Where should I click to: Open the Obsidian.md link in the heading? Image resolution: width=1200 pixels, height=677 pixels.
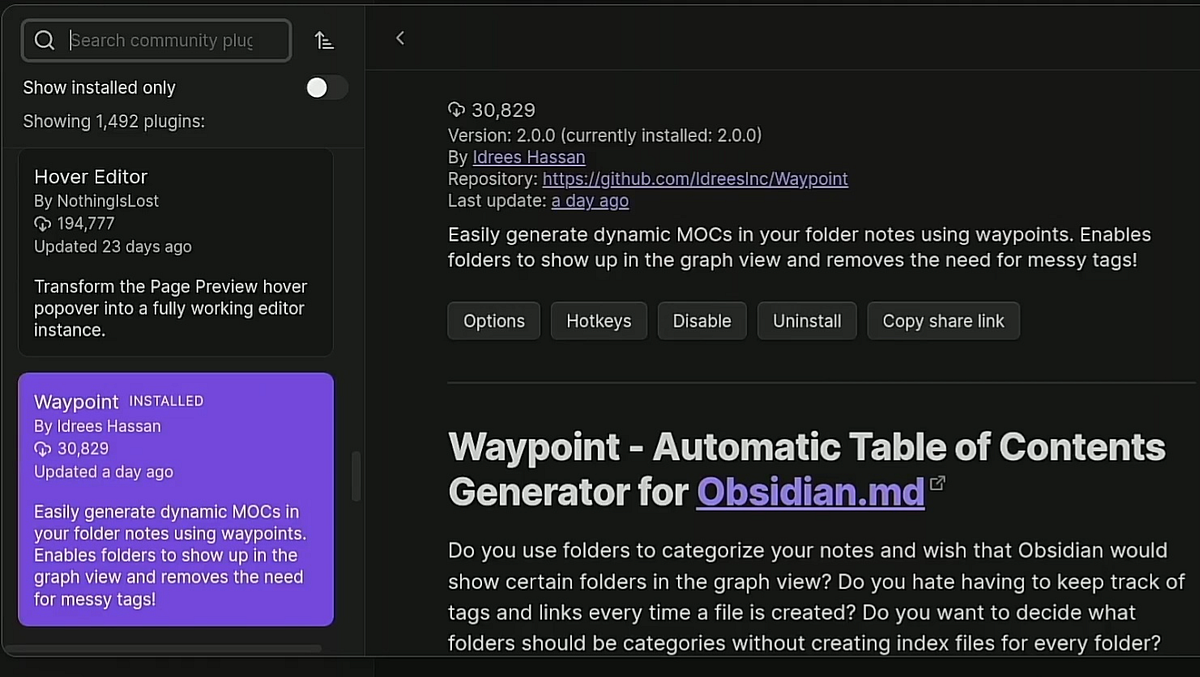point(810,492)
